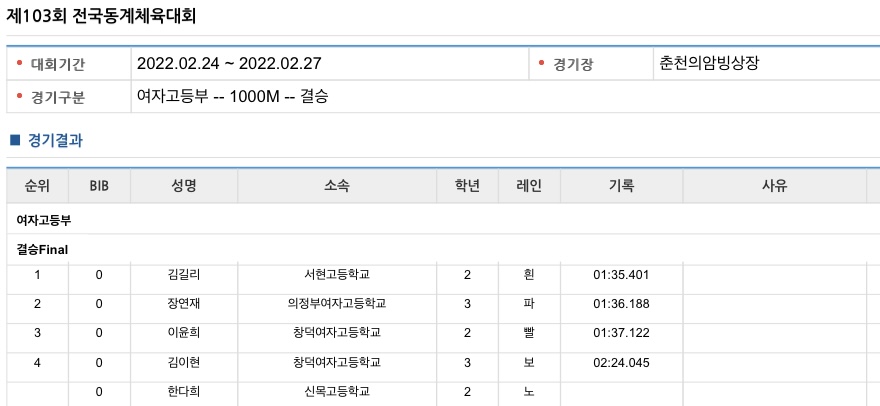This screenshot has width=880, height=406.
Task: Click event text 여자고등부 -- 1000M -- 결승
Action: point(232,97)
